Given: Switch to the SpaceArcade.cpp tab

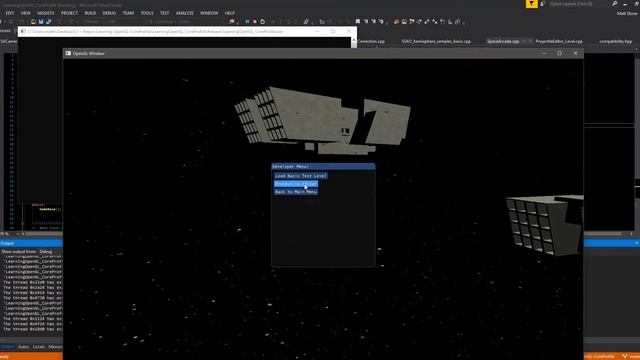Looking at the screenshot, I should click(503, 41).
